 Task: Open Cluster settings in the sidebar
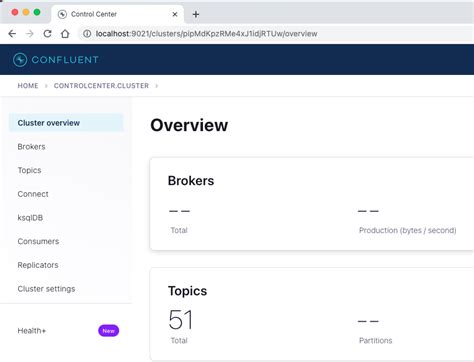pyautogui.click(x=46, y=289)
